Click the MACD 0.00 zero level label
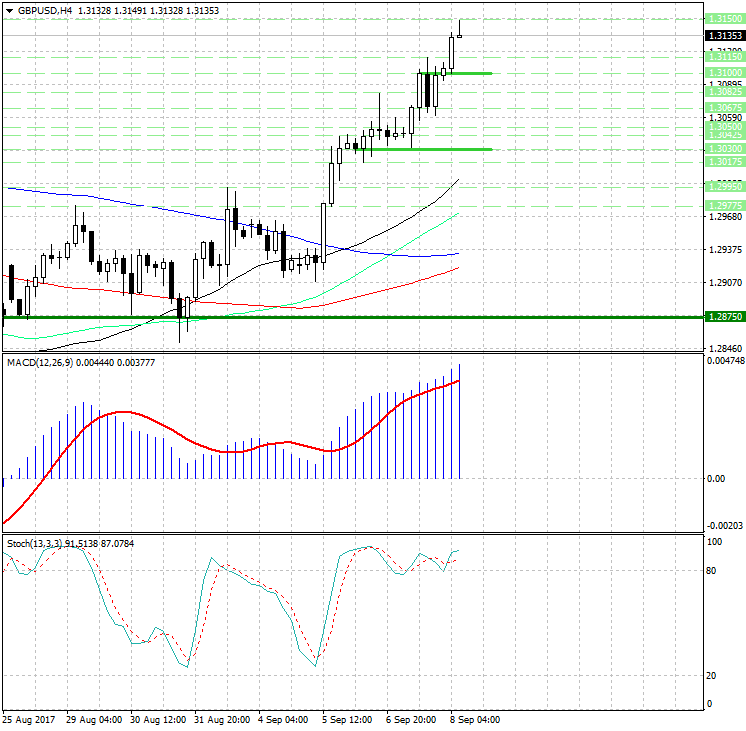This screenshot has height=731, width=746. [716, 479]
